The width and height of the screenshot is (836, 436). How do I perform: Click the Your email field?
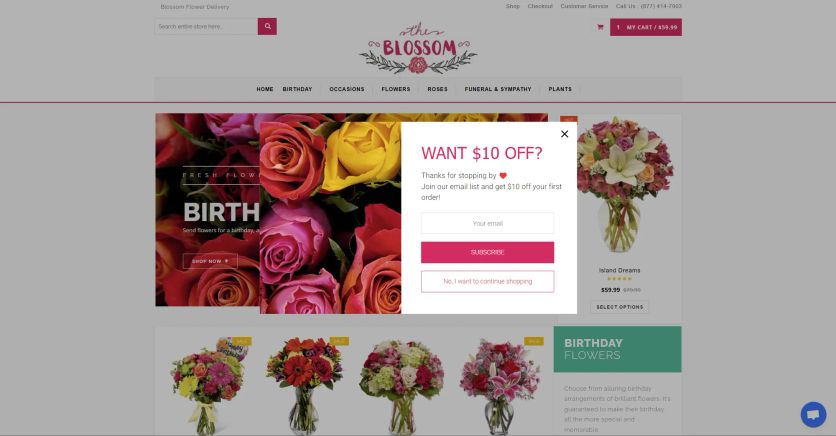pos(487,223)
